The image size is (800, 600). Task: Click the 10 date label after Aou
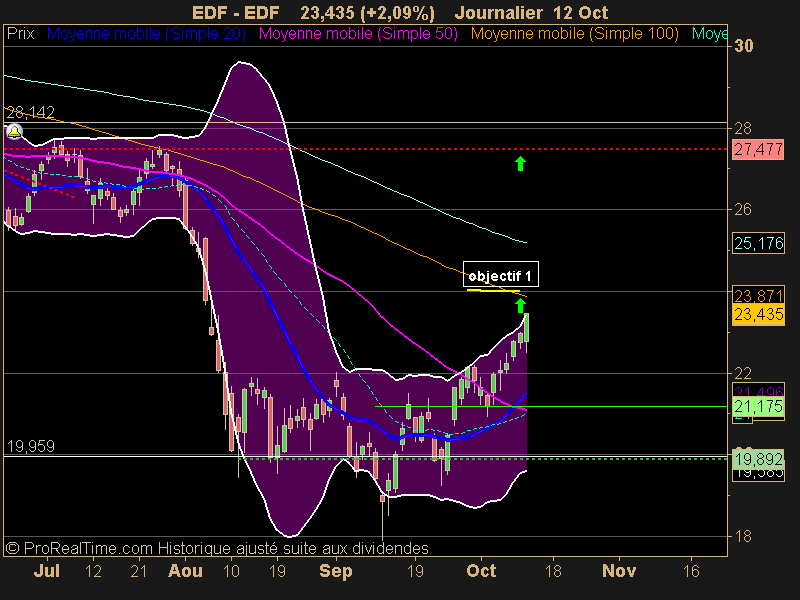[x=231, y=570]
